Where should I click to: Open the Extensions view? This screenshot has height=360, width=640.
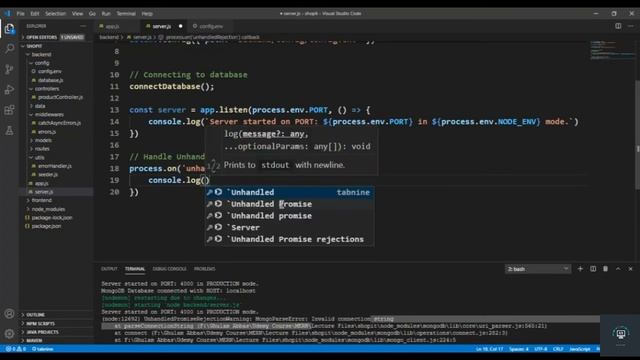[x=9, y=110]
